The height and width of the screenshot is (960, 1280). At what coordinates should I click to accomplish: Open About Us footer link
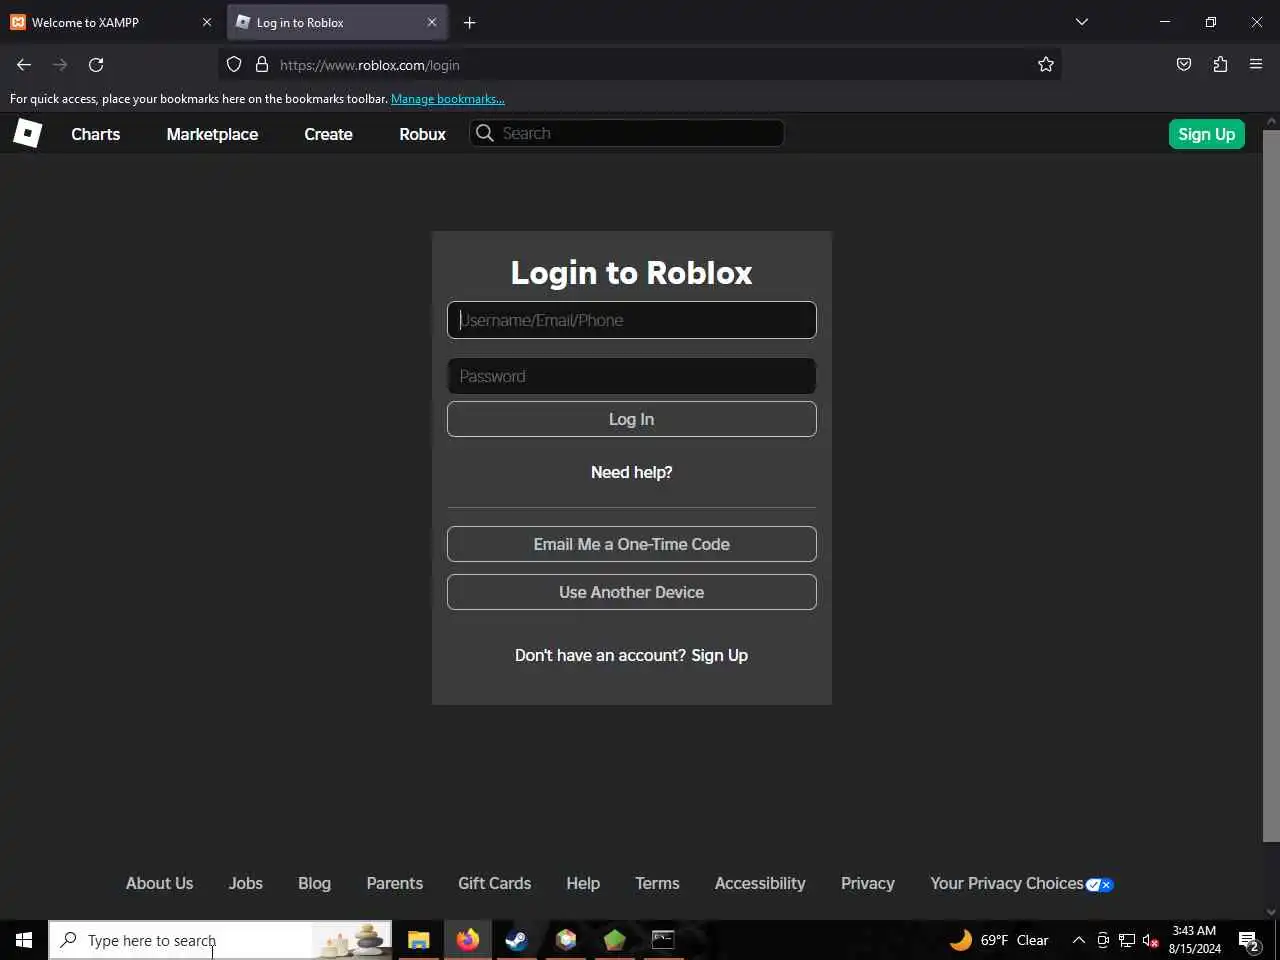point(160,883)
